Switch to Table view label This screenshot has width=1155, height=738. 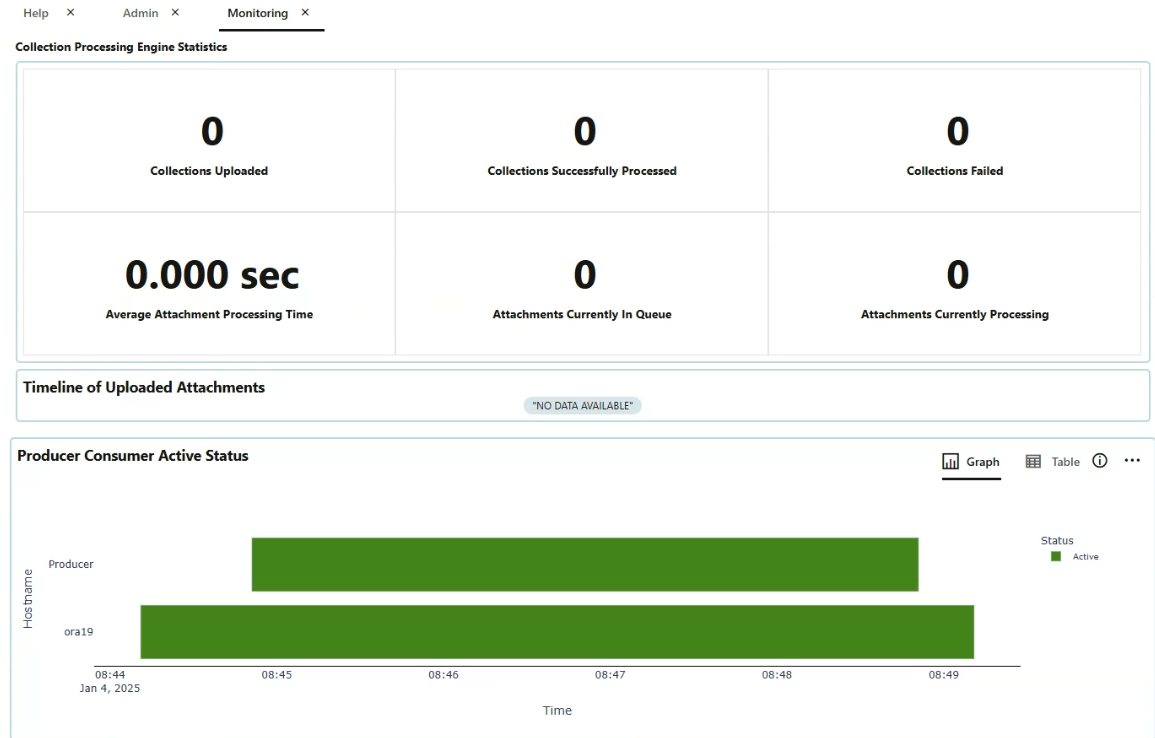1065,462
